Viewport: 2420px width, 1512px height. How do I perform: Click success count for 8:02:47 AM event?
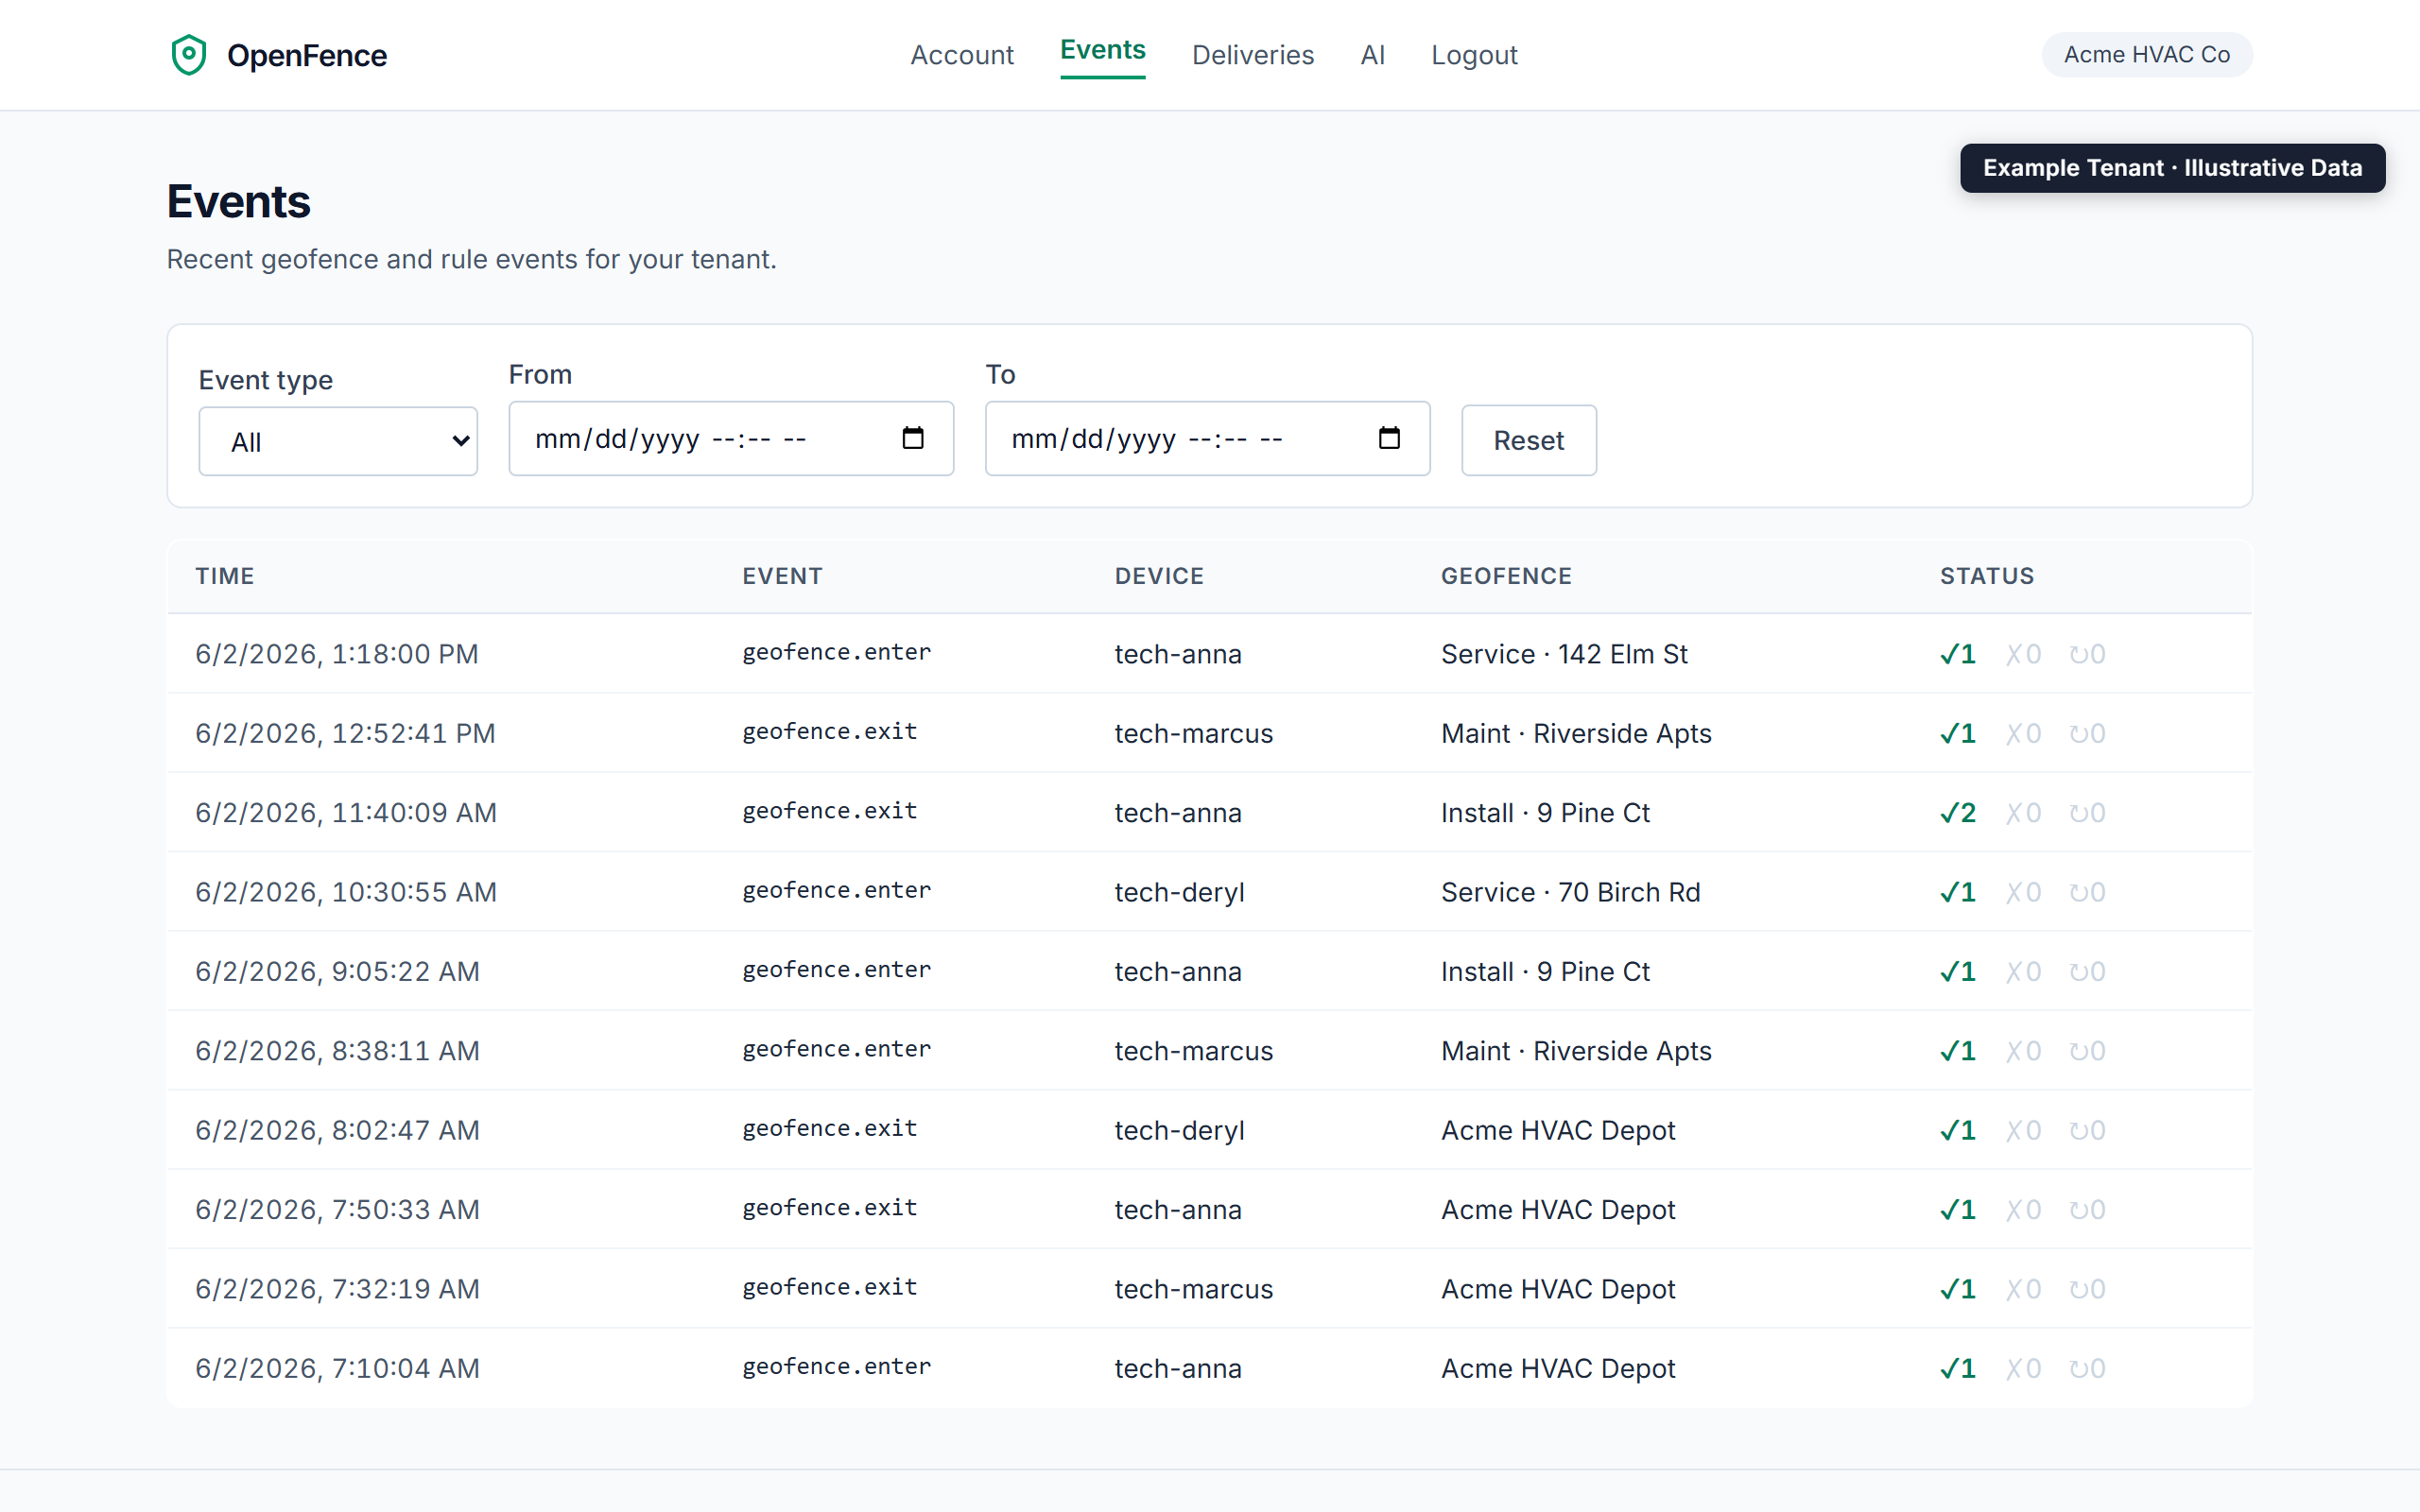tap(1957, 1130)
